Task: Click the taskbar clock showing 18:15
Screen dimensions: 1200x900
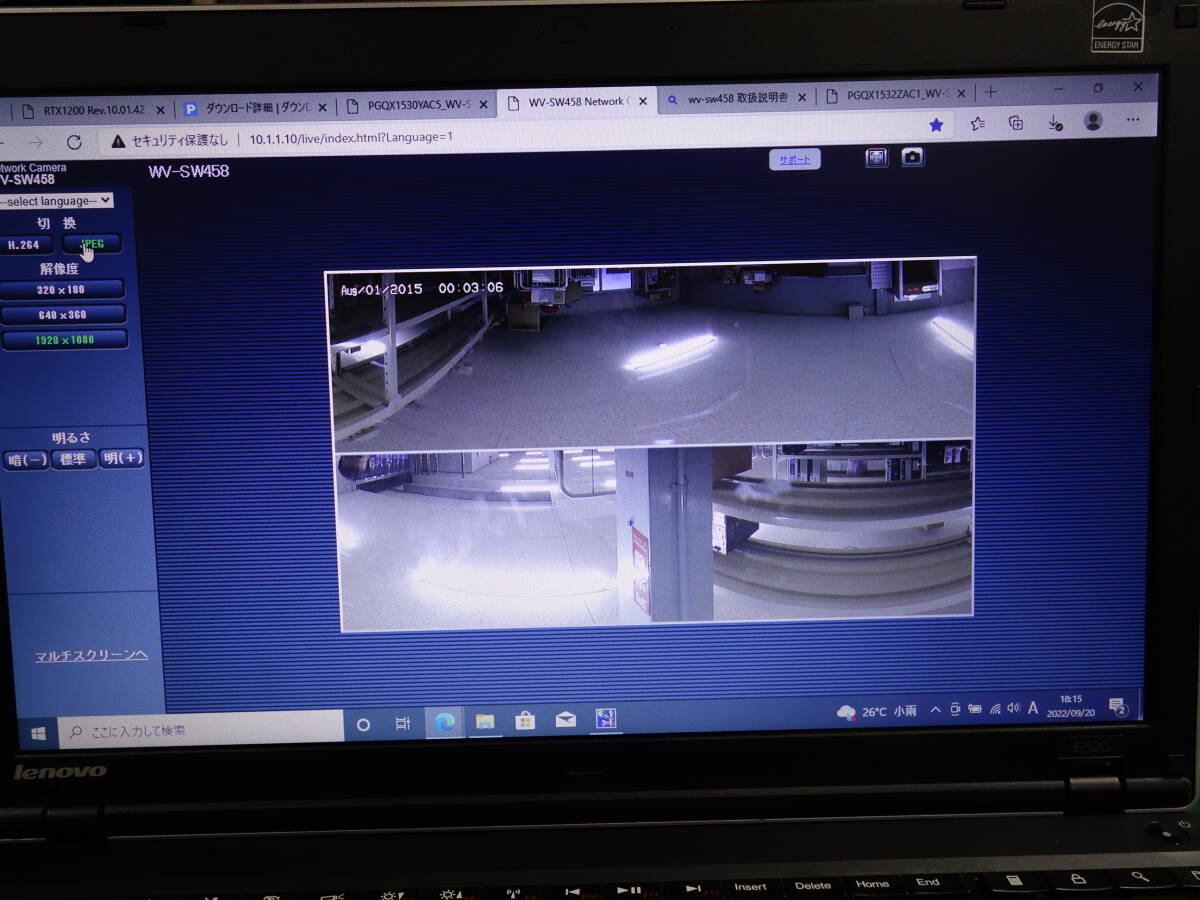Action: [1069, 706]
